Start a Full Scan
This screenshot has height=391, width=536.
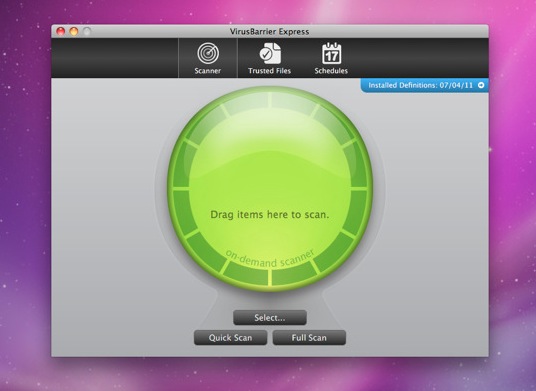point(309,338)
